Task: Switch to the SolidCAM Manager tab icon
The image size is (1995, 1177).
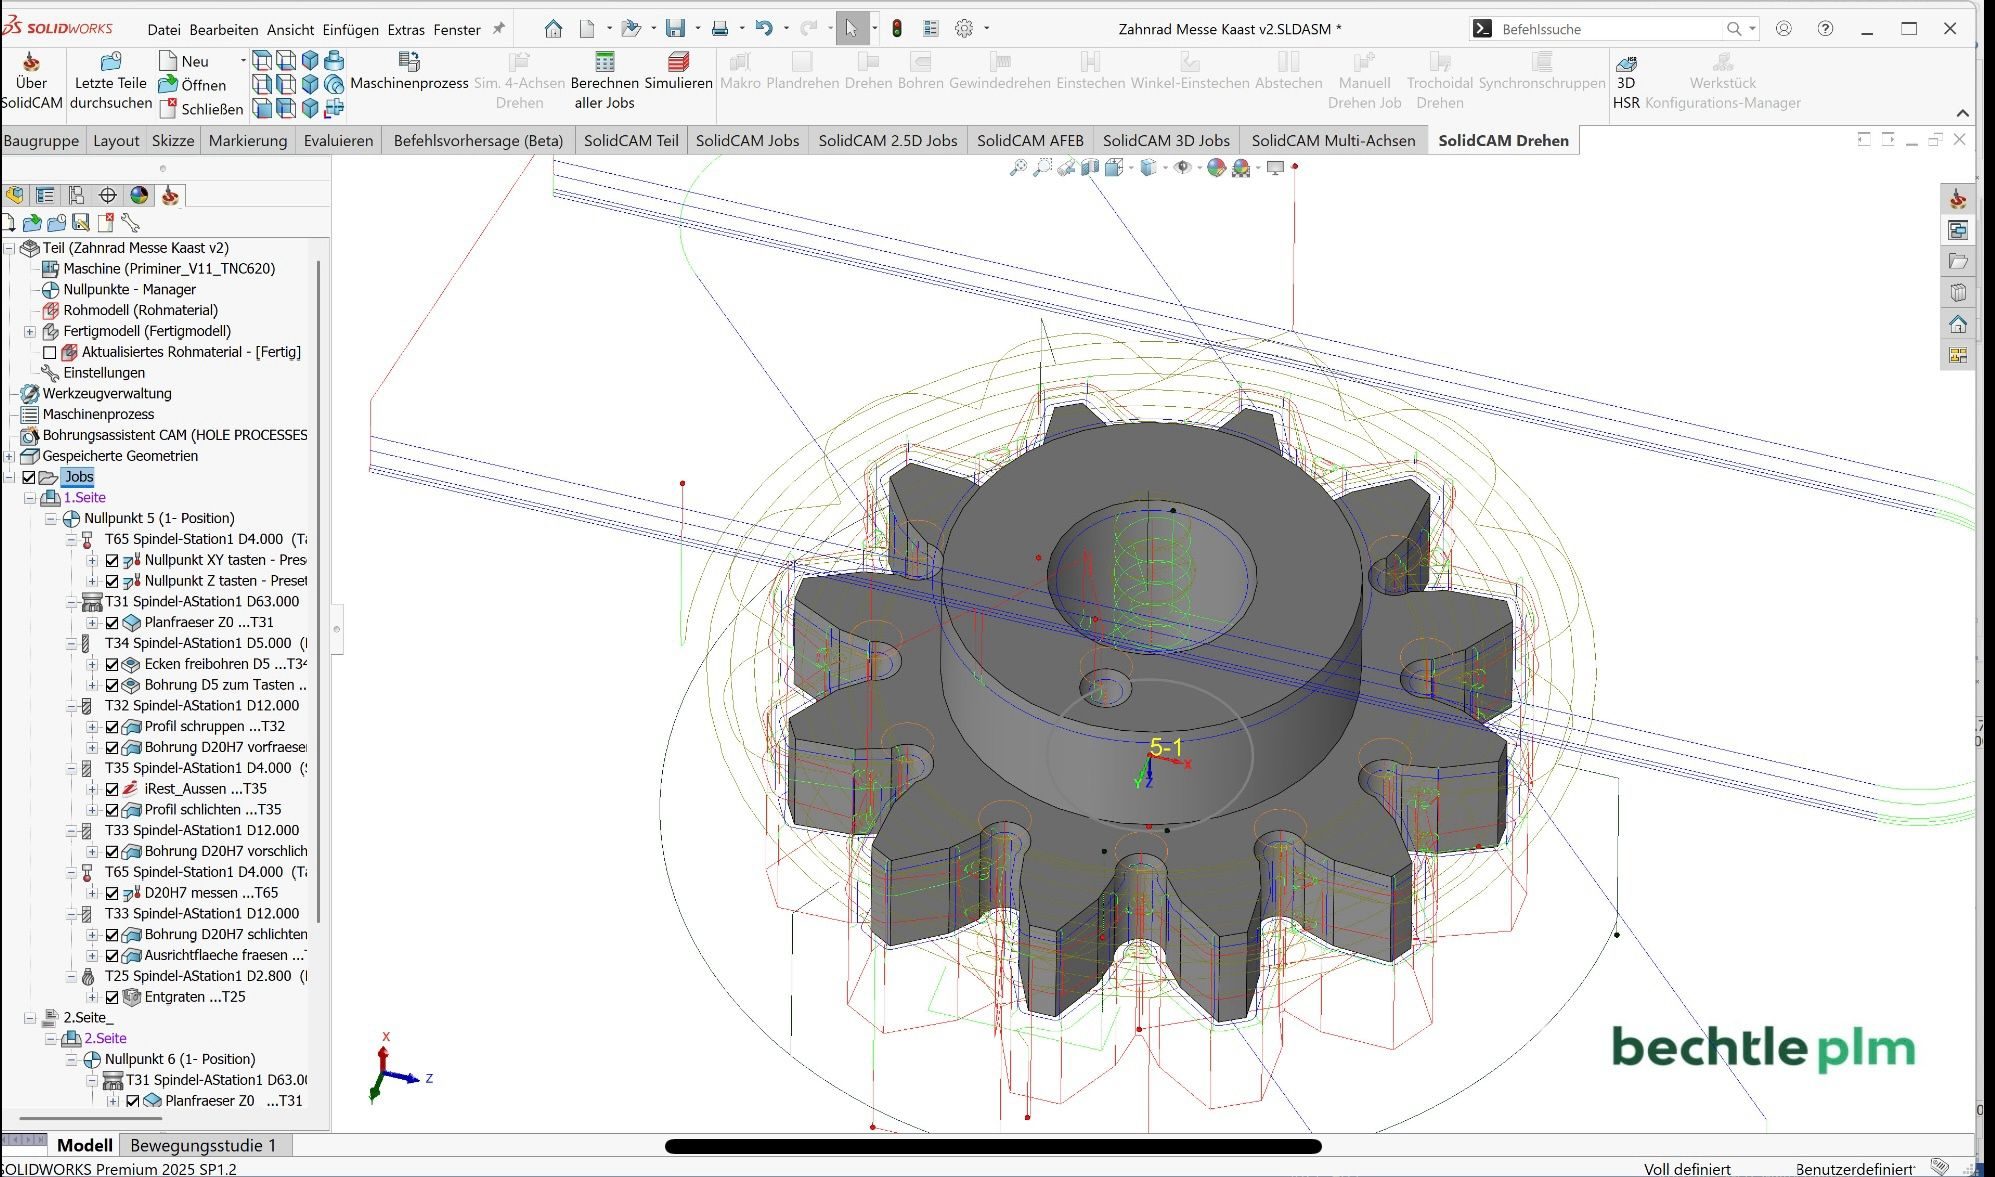Action: click(x=170, y=195)
